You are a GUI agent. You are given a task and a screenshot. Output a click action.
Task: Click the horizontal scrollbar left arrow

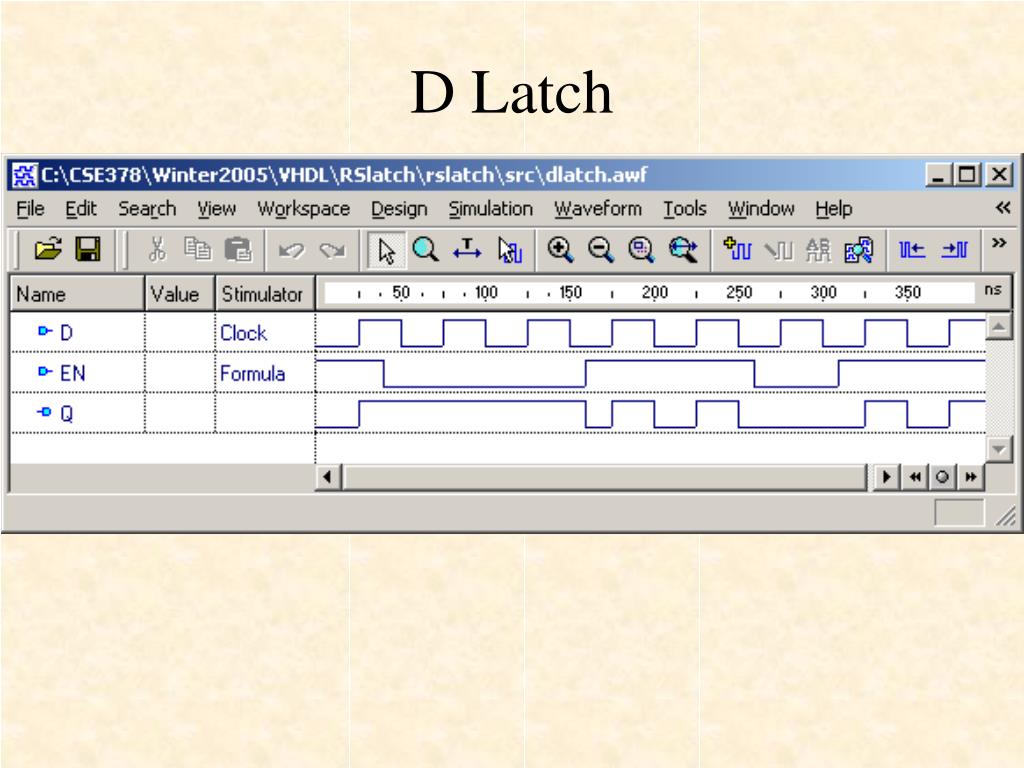pyautogui.click(x=328, y=477)
